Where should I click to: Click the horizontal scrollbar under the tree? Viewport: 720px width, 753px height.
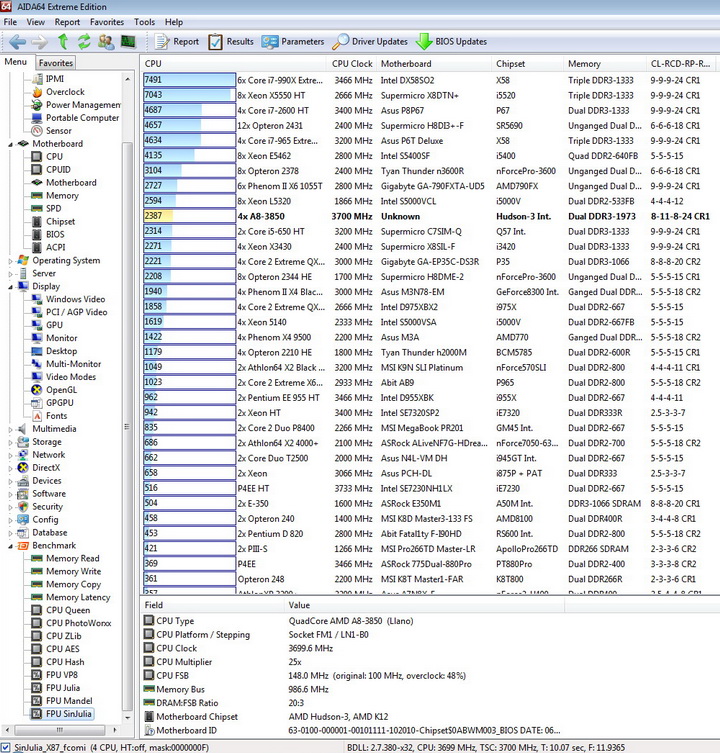60,730
